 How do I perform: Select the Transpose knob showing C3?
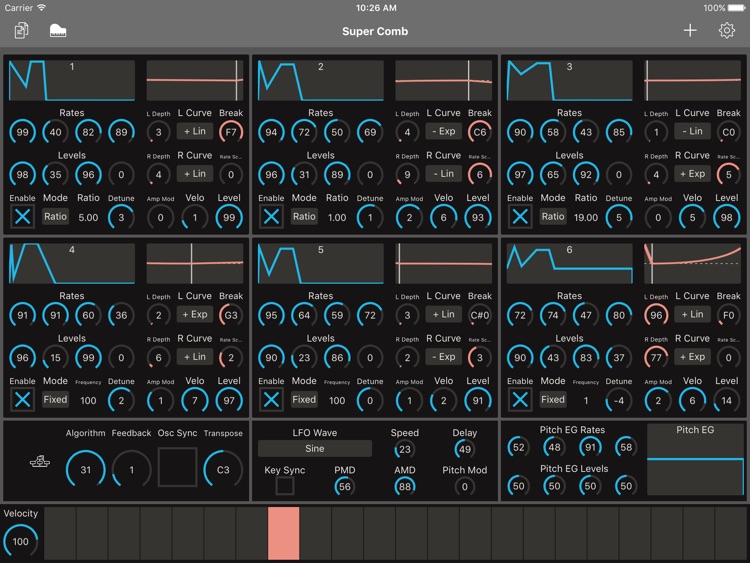223,469
